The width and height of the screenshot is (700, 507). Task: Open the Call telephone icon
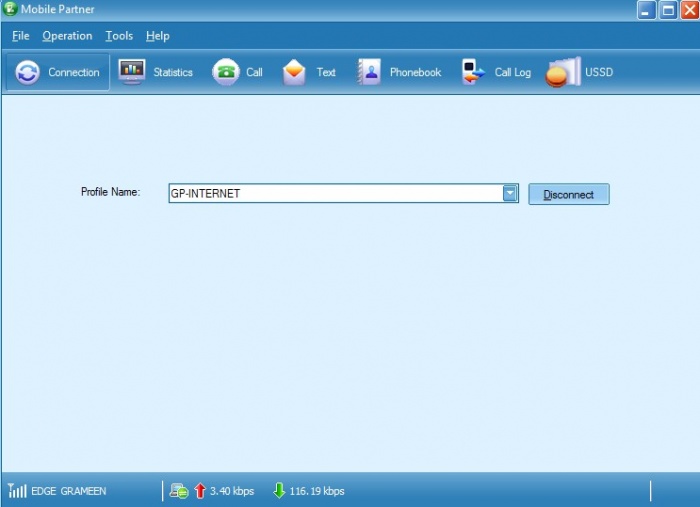point(226,72)
